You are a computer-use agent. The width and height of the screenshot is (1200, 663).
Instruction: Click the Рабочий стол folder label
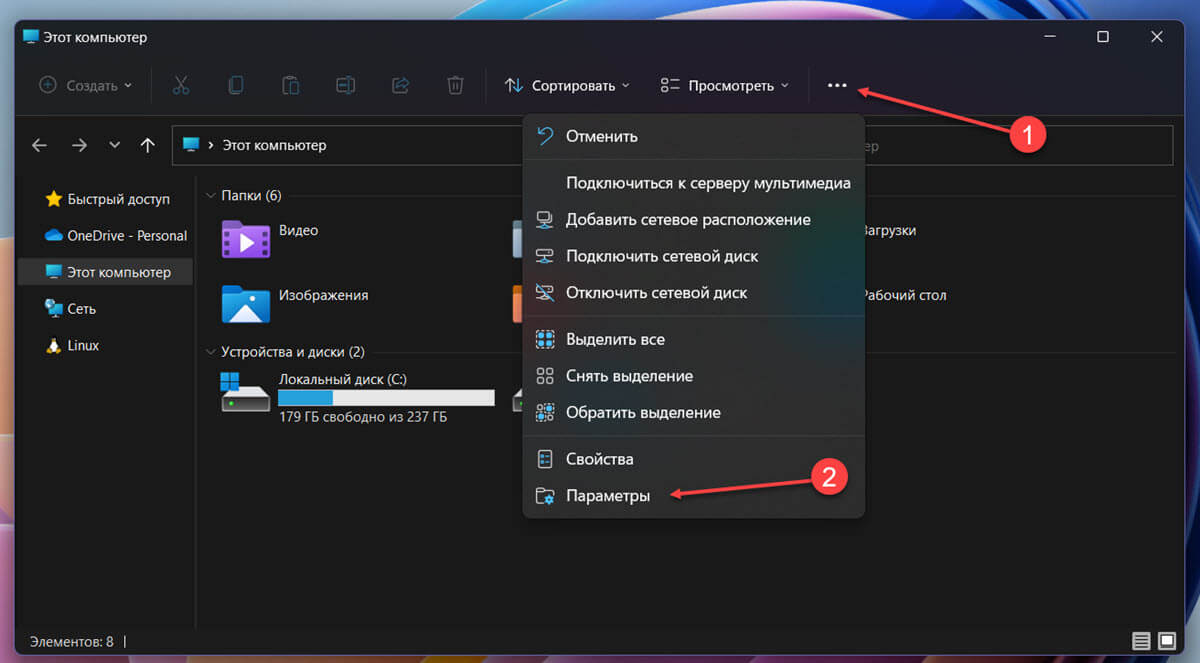[903, 295]
